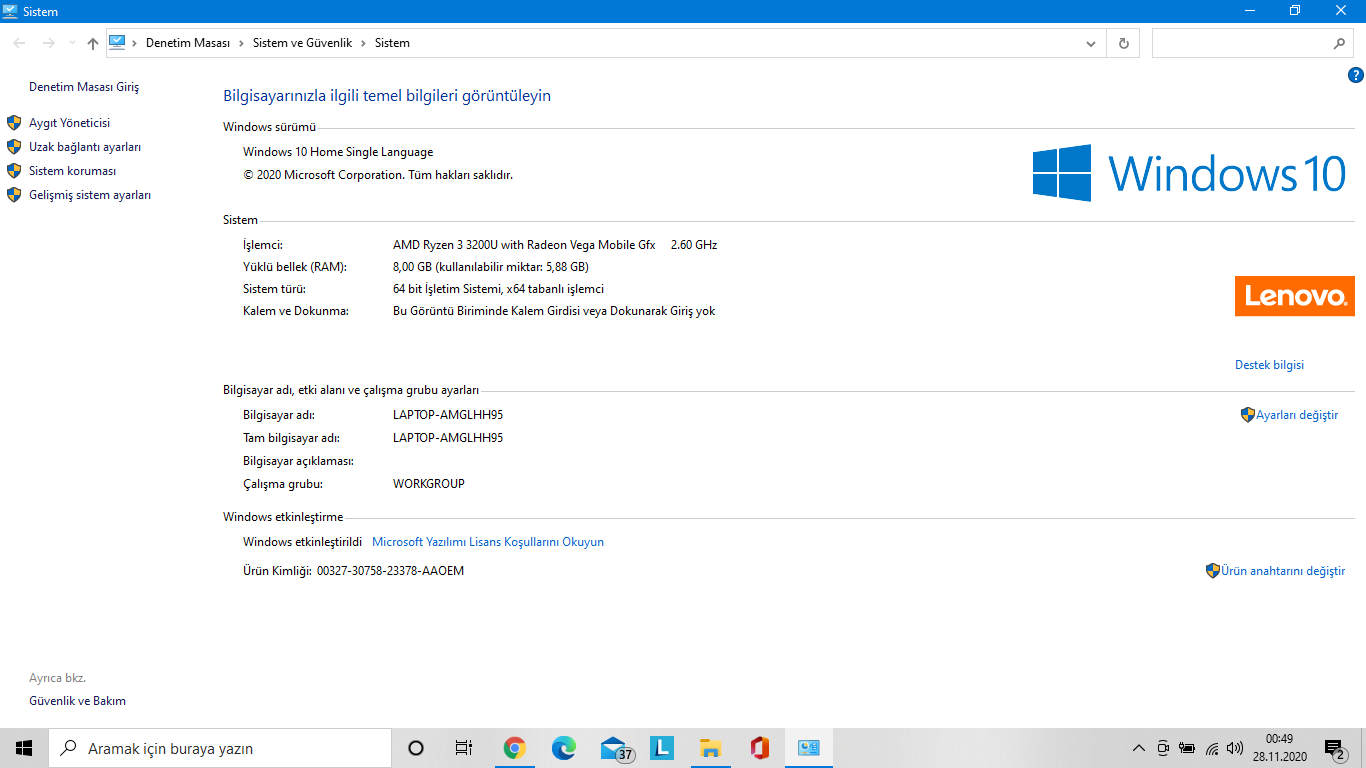Click the taskbar search box
1366x768 pixels.
(x=220, y=748)
